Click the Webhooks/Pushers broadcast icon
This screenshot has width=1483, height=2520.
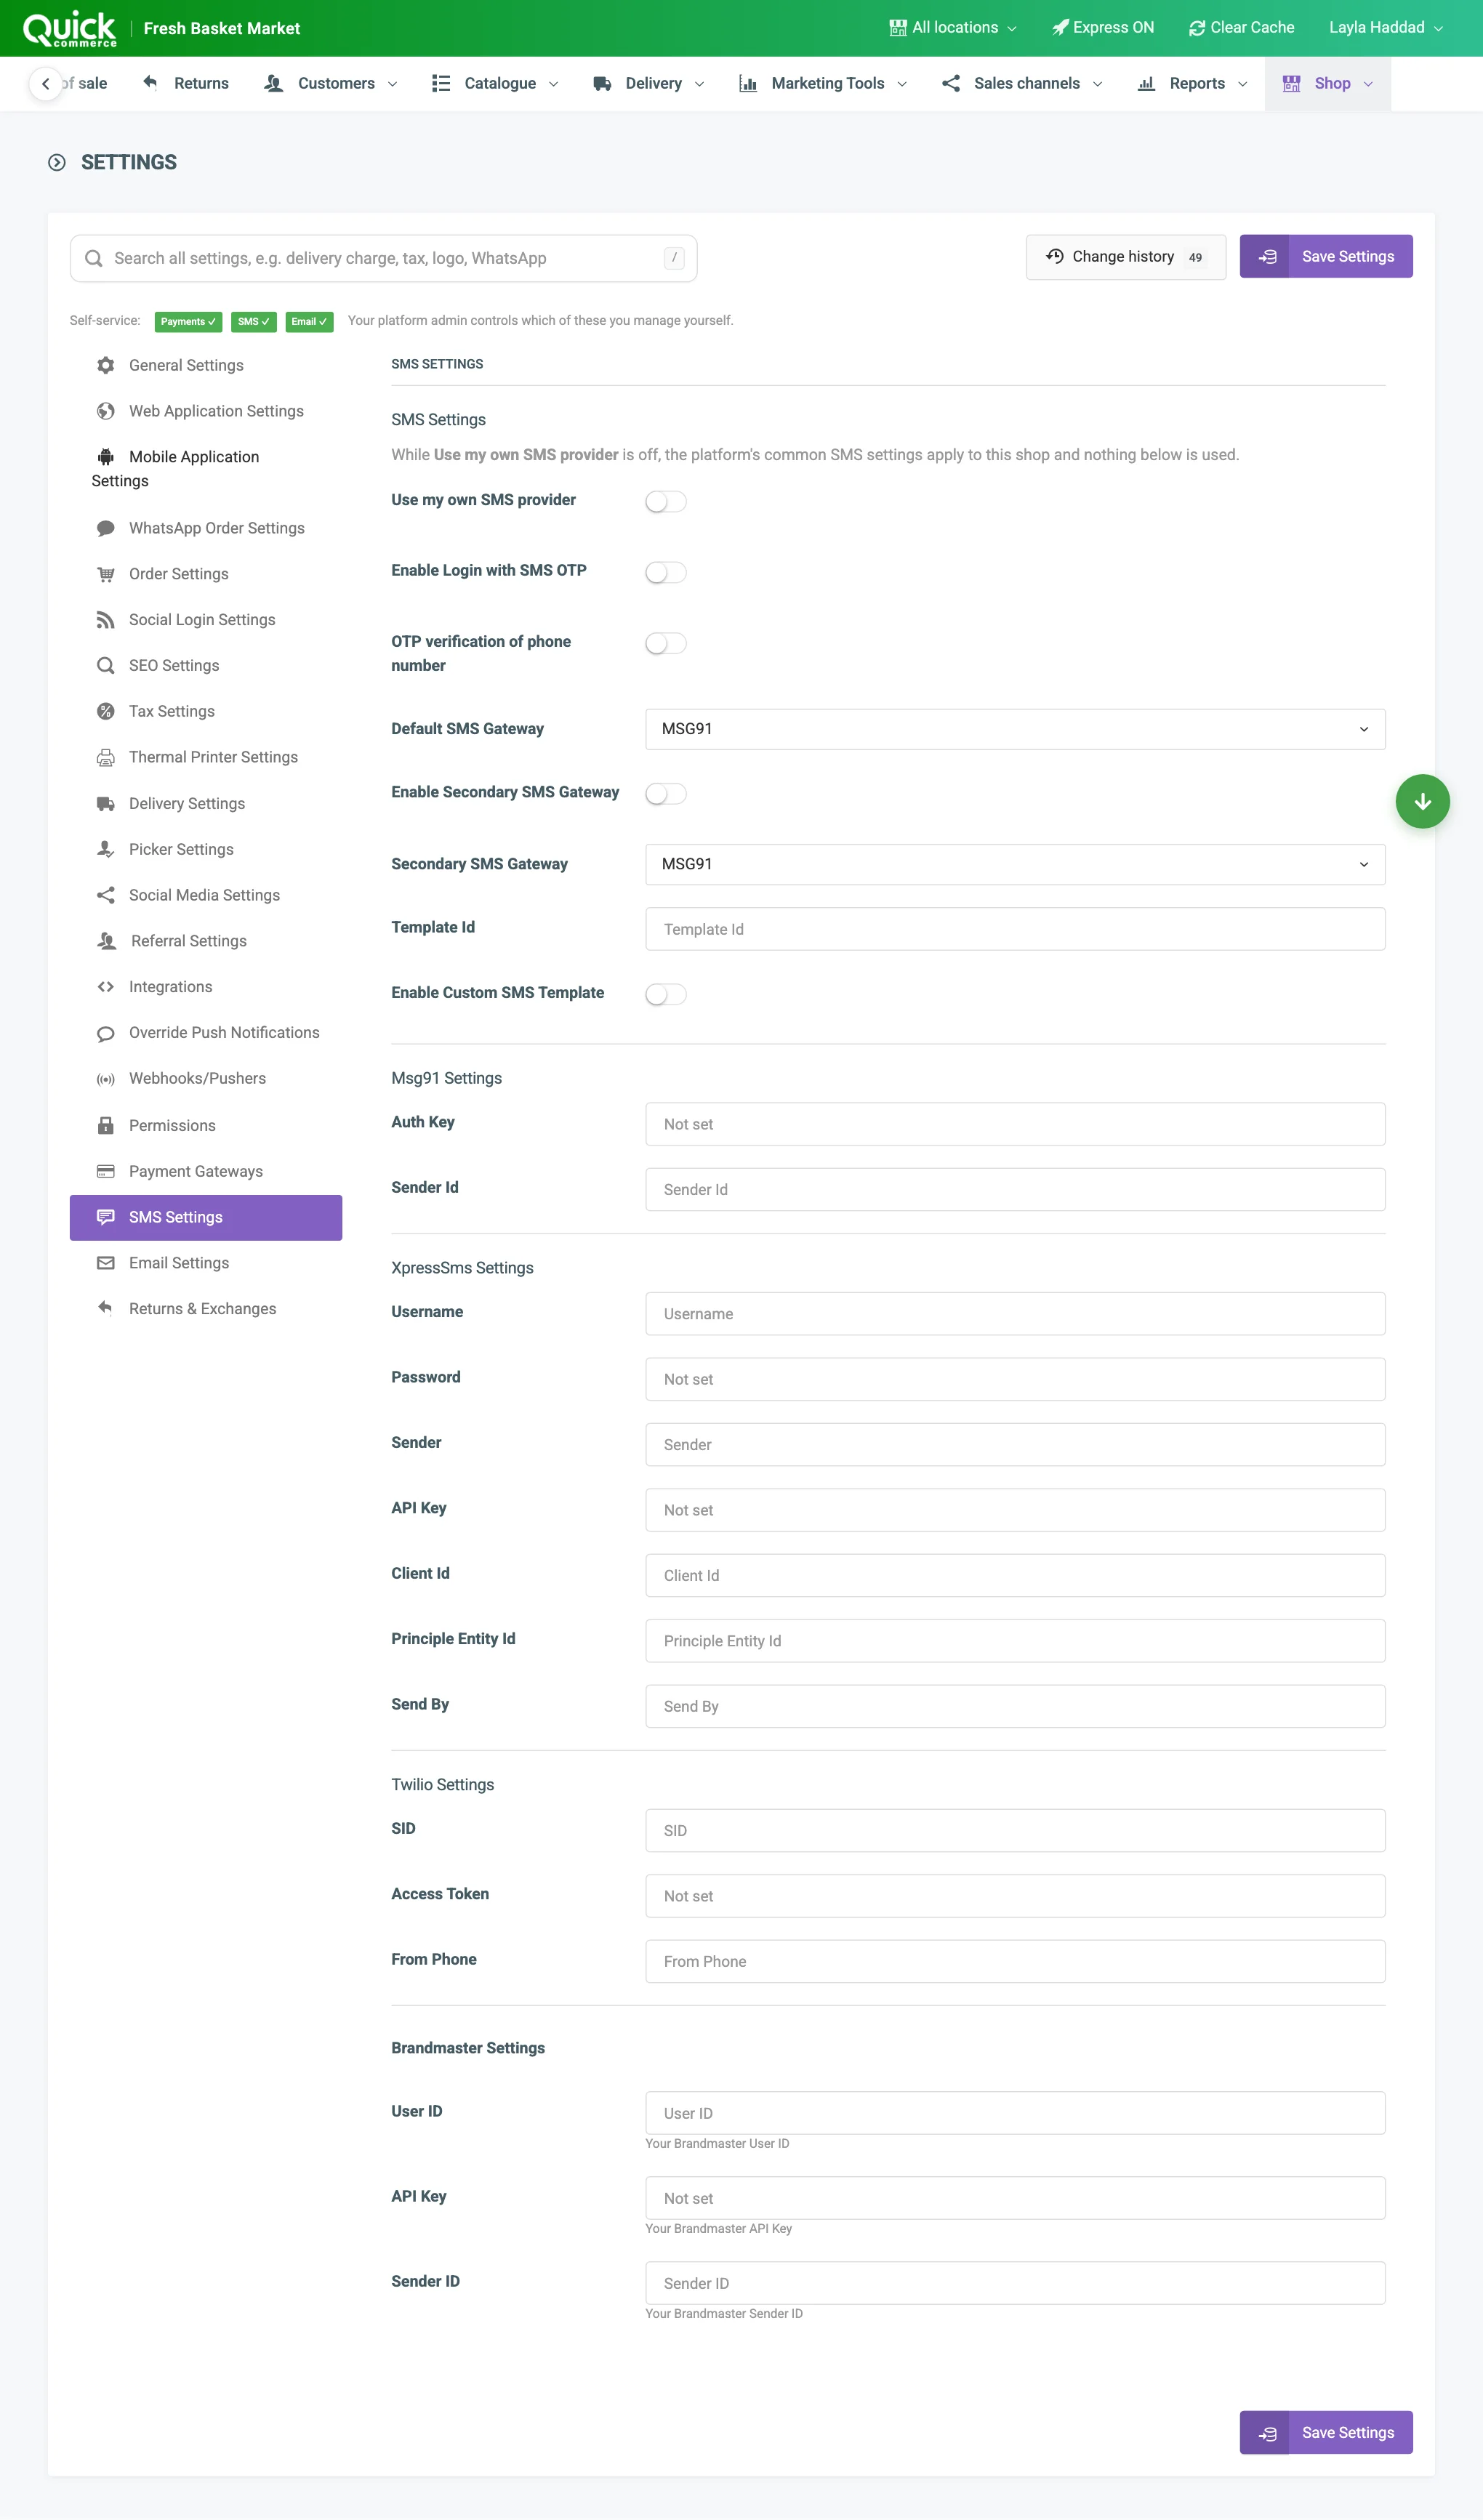(x=105, y=1079)
